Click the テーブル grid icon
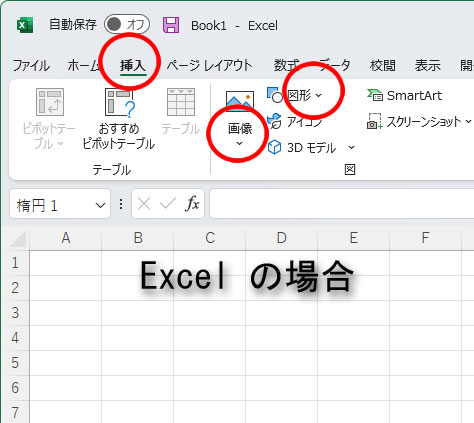Screen dimensions: 474x423 (x=181, y=102)
